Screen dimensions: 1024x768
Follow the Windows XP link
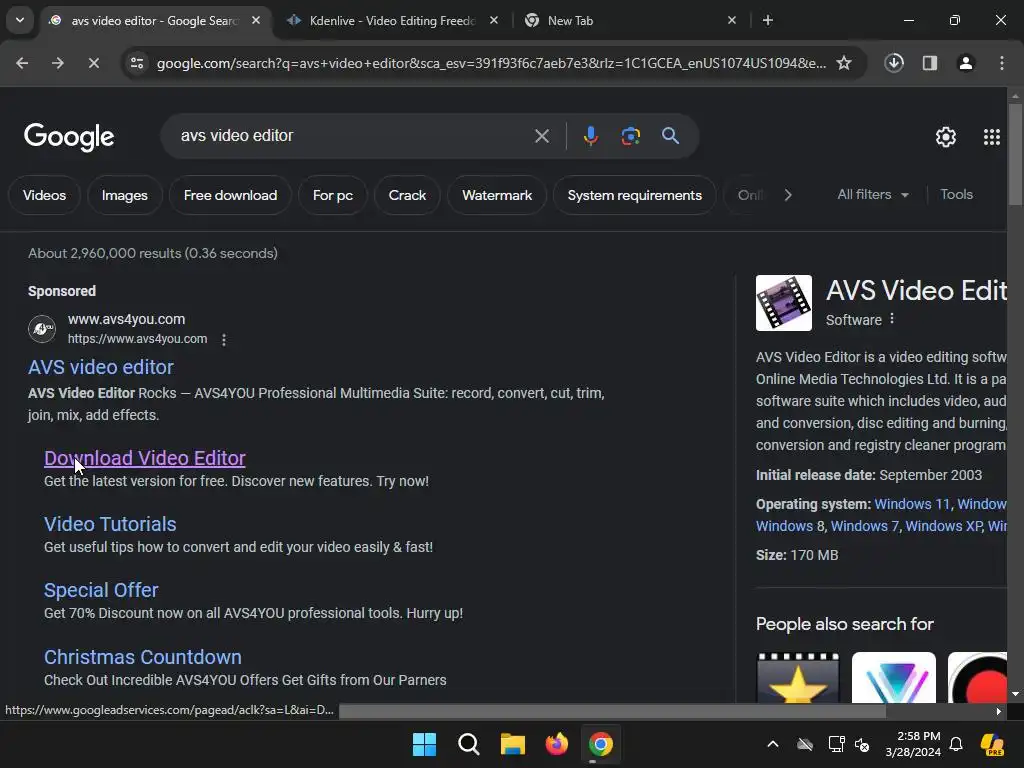(944, 526)
